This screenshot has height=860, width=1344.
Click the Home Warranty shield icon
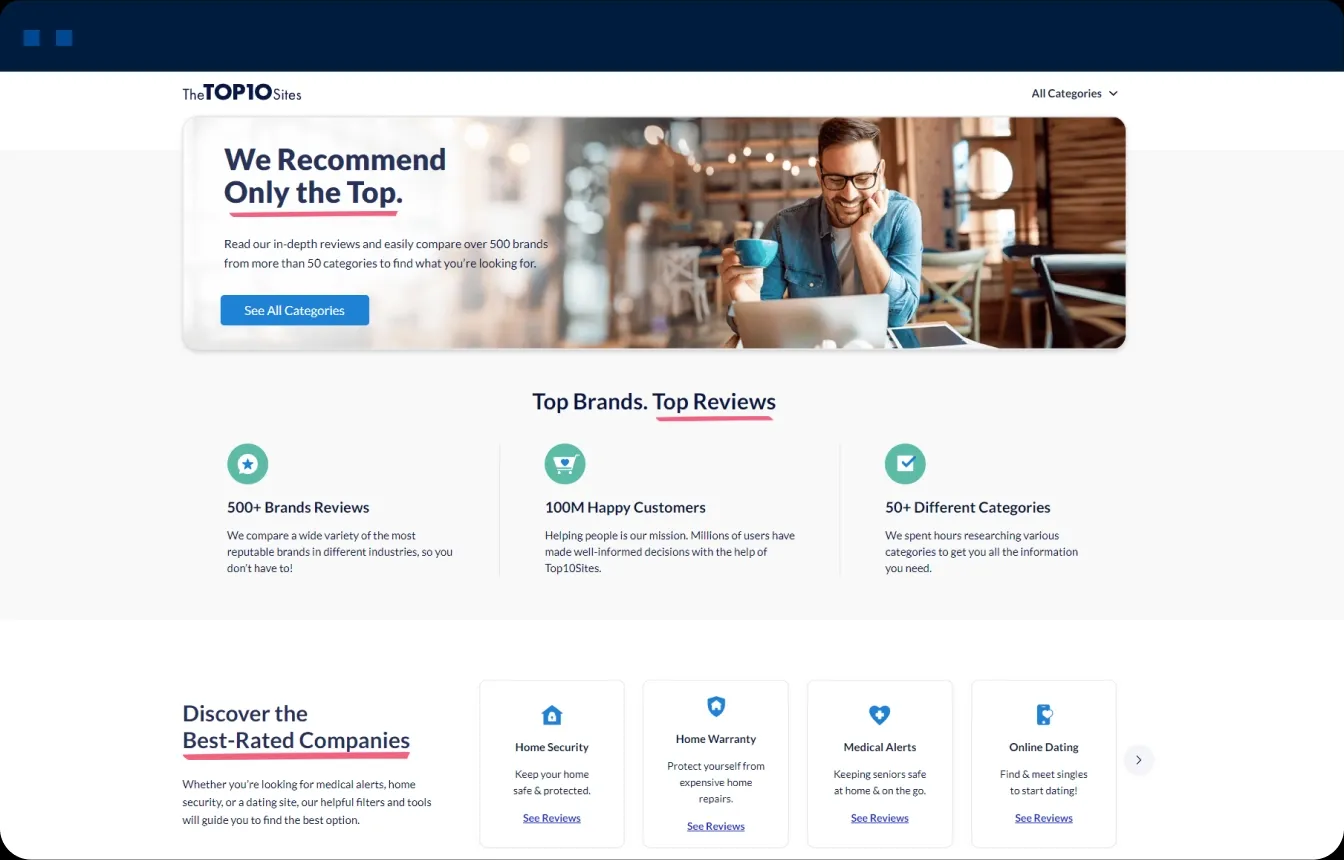[716, 707]
